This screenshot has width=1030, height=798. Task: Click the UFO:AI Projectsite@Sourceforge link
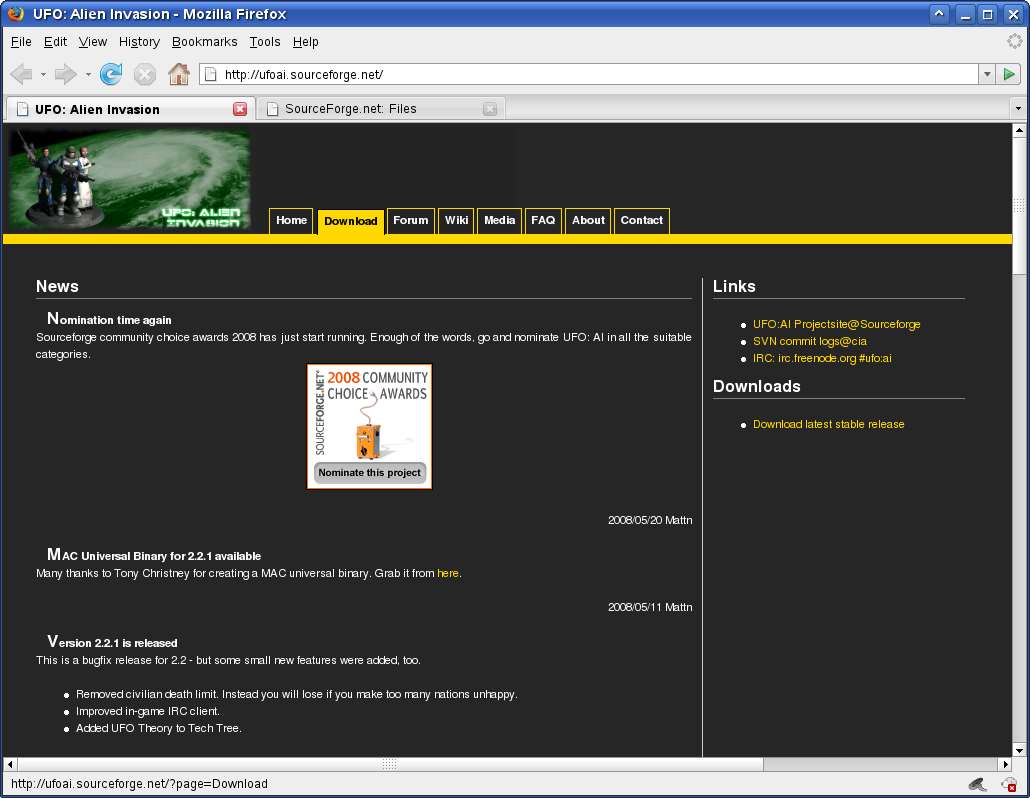(x=836, y=324)
